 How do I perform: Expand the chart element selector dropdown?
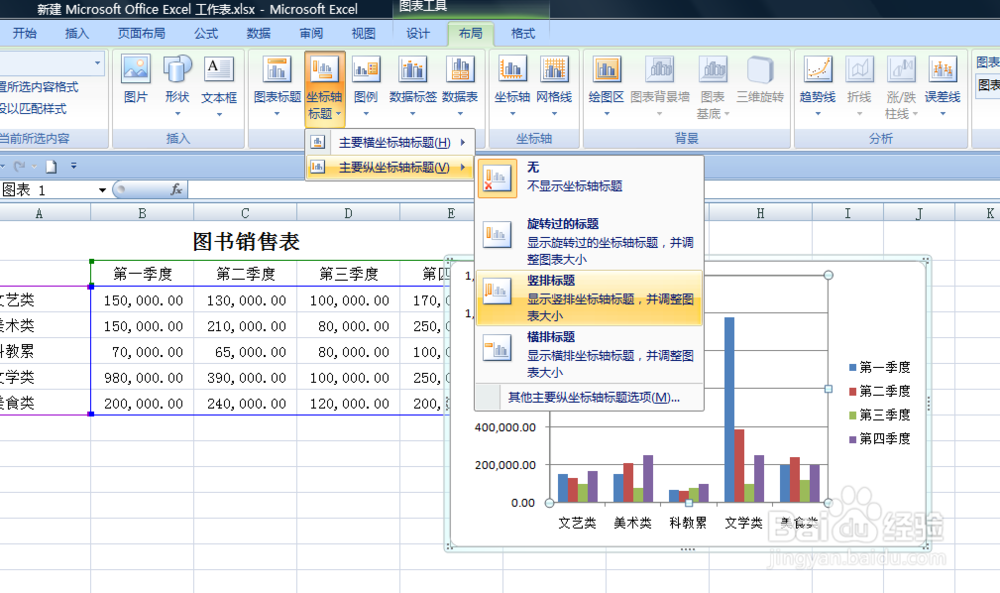(x=98, y=63)
